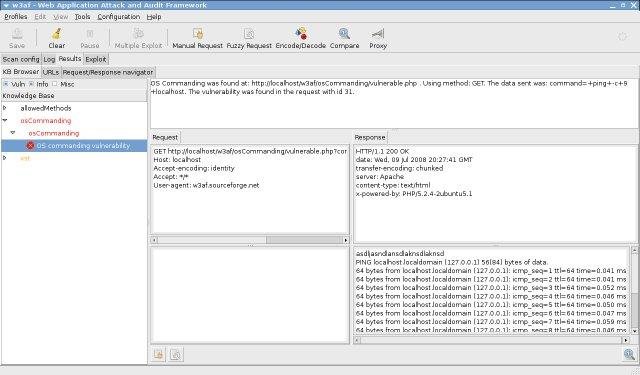
Task: Click the 'User-agent: w3af.sourceforge.net' header line
Action: coord(206,185)
